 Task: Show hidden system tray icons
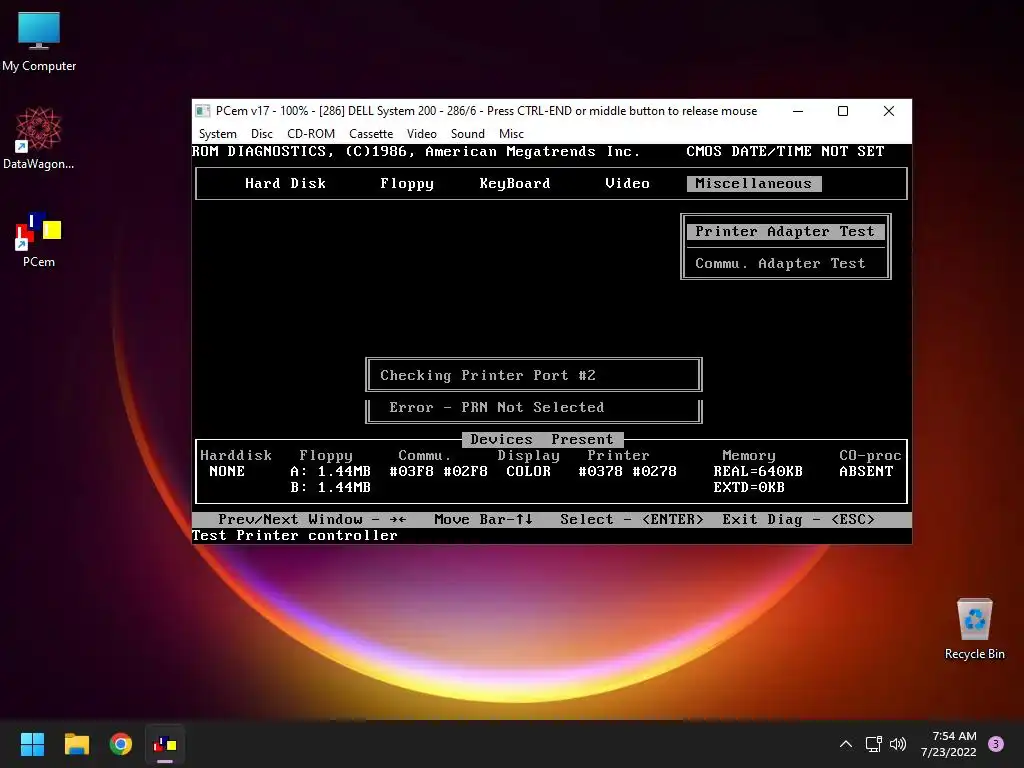point(846,744)
